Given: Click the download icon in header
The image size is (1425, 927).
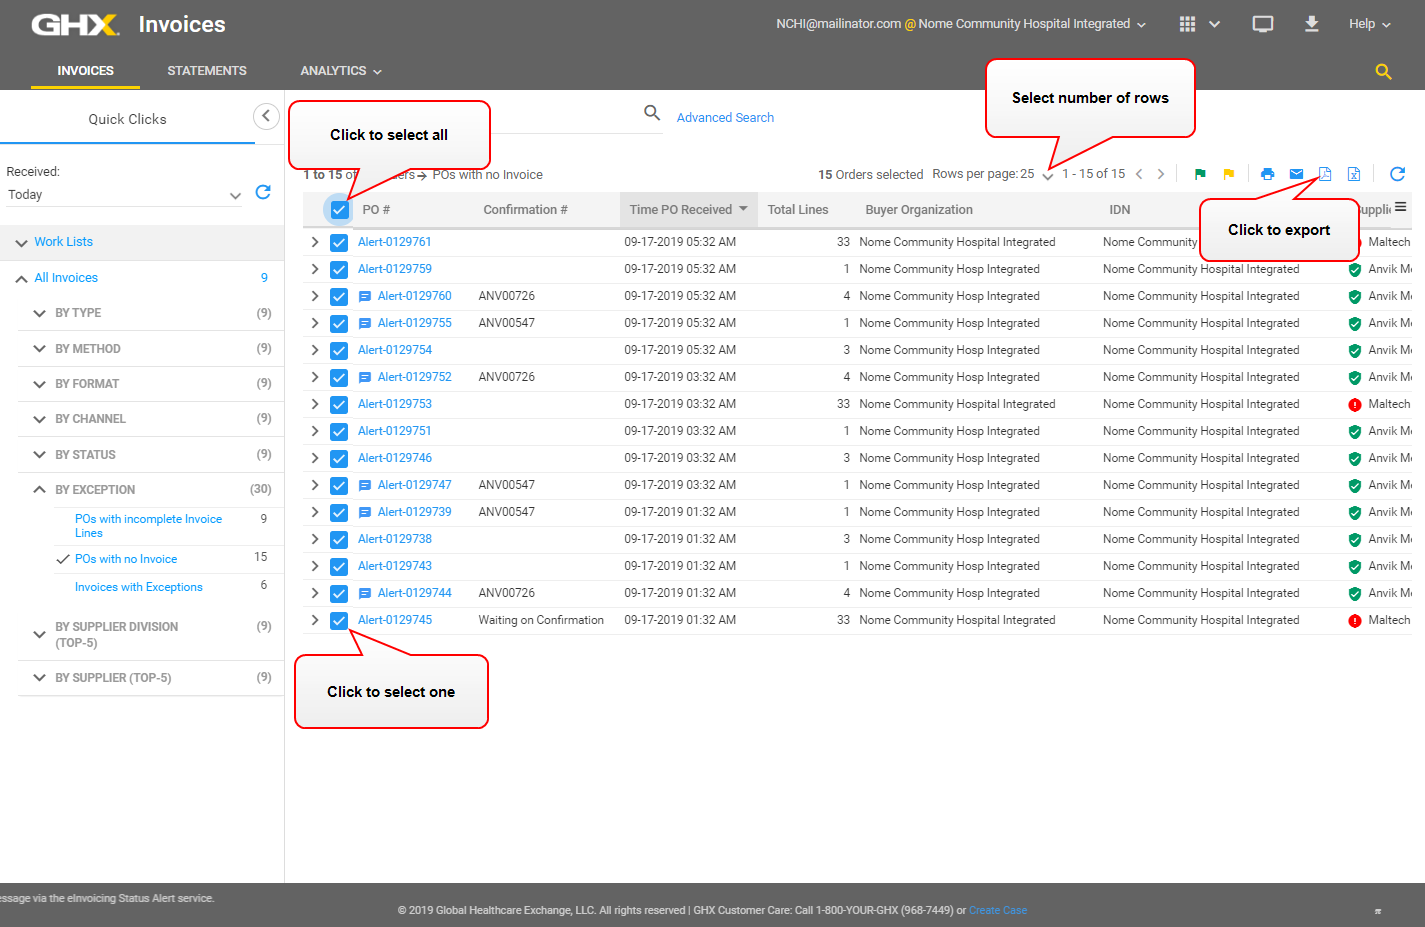Looking at the screenshot, I should pos(1311,24).
